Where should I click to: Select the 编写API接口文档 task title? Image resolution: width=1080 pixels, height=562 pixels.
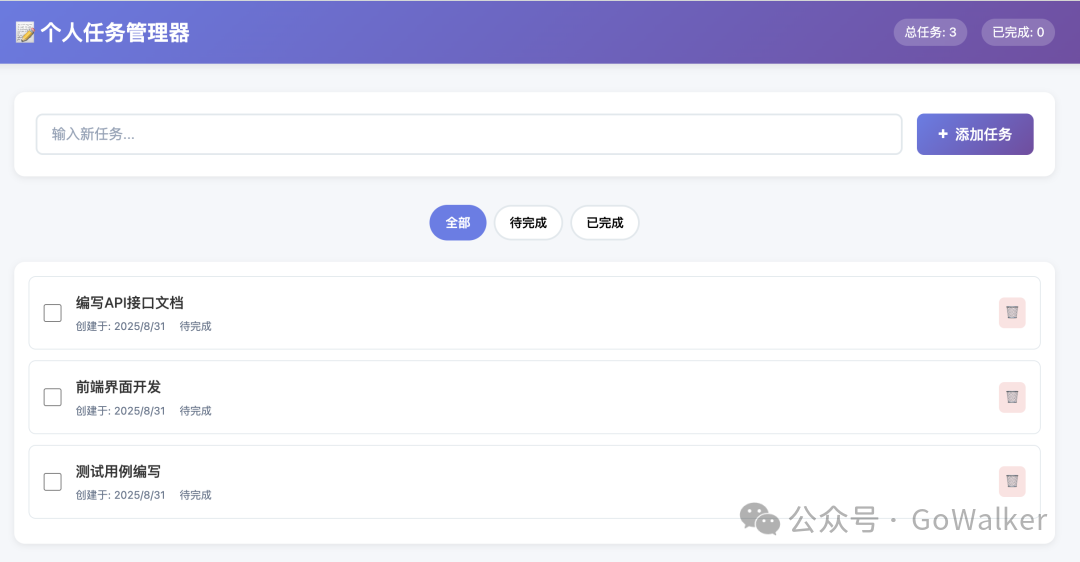point(129,303)
